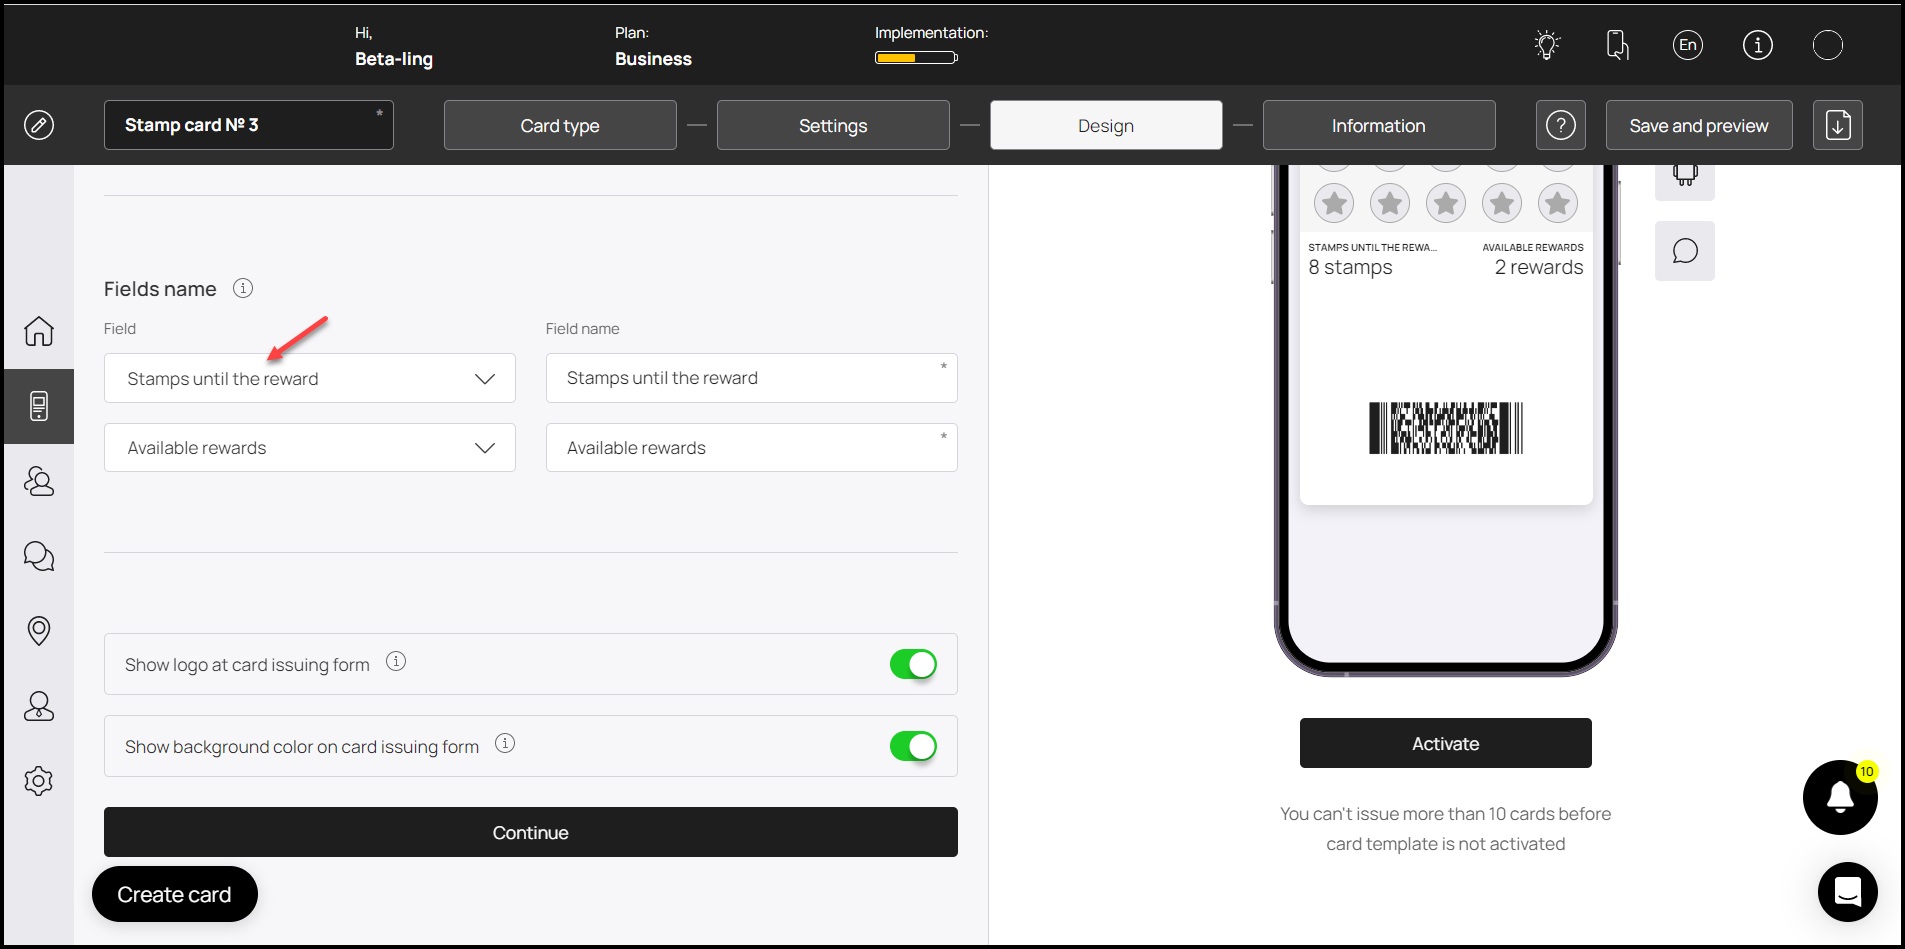
Task: Open the Locations pin icon in sidebar
Action: (39, 631)
